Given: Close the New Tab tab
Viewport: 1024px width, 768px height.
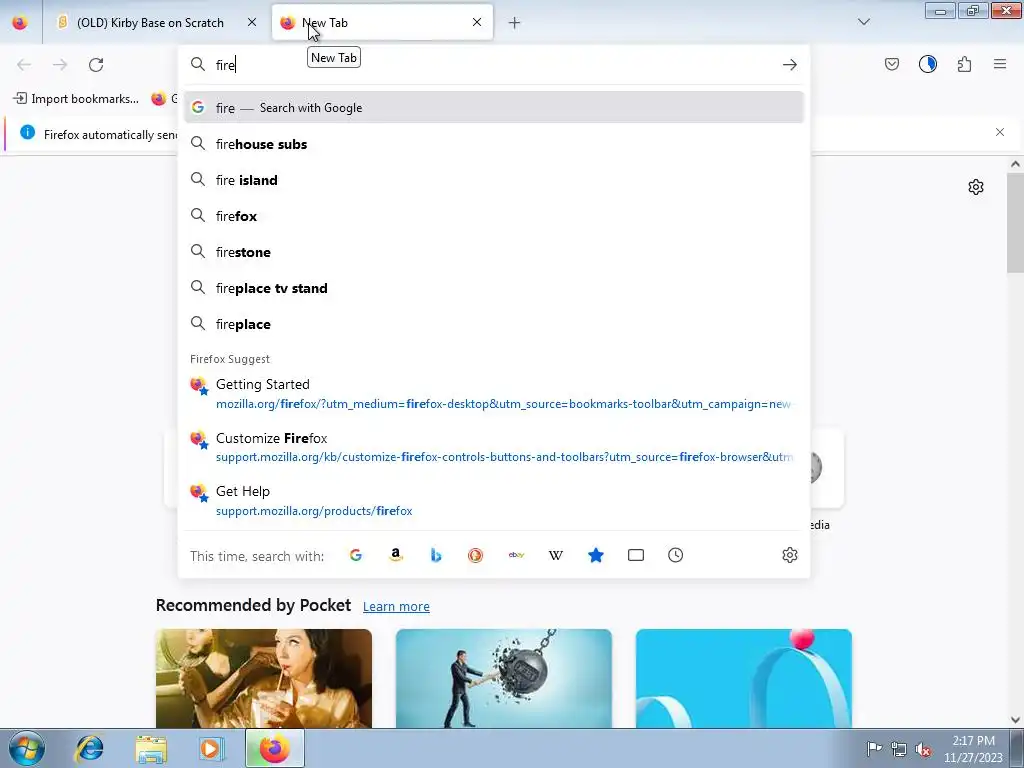Looking at the screenshot, I should click(477, 23).
